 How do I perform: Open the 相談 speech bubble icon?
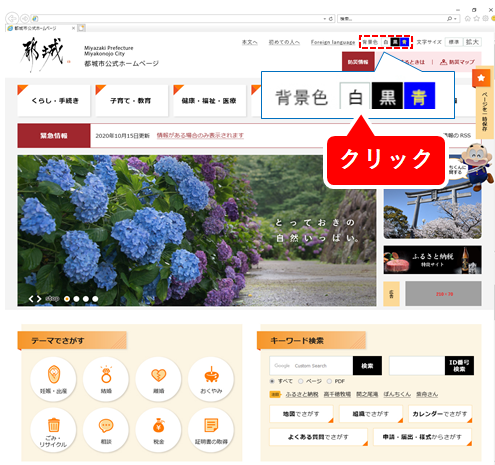tap(106, 430)
